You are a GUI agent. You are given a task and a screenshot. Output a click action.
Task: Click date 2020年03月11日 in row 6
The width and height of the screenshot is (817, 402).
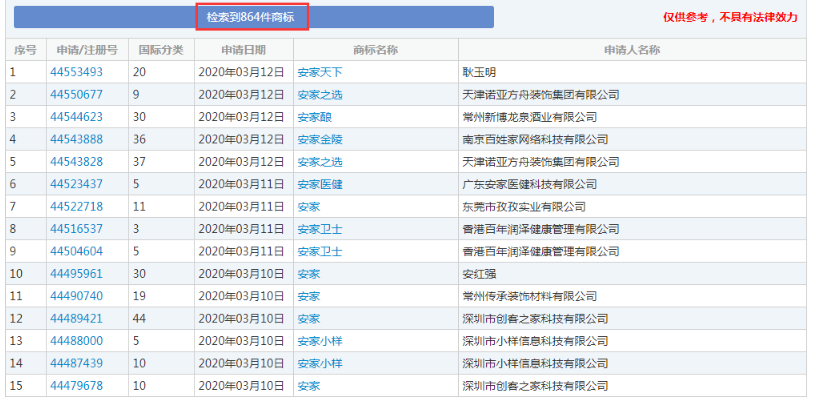tap(241, 184)
